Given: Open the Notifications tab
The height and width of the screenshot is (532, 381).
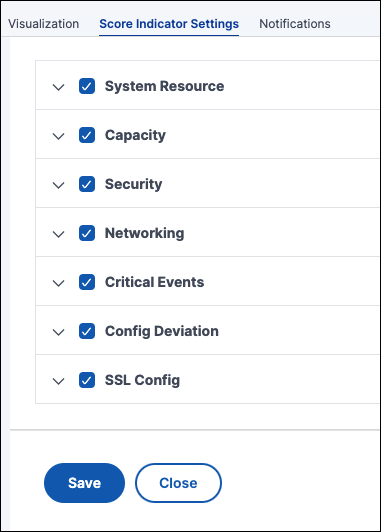Looking at the screenshot, I should click(295, 24).
